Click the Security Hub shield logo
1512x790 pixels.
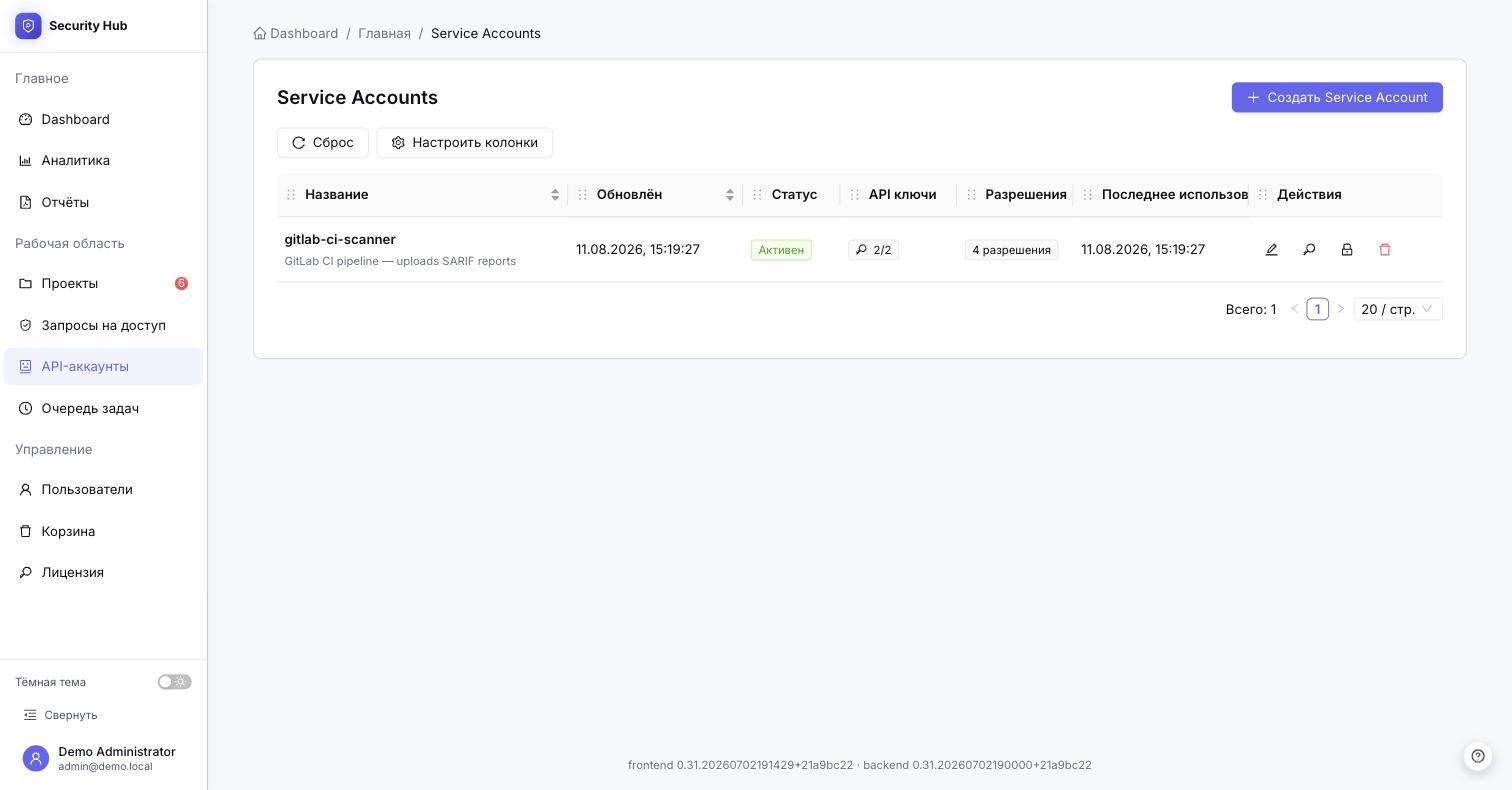(28, 26)
